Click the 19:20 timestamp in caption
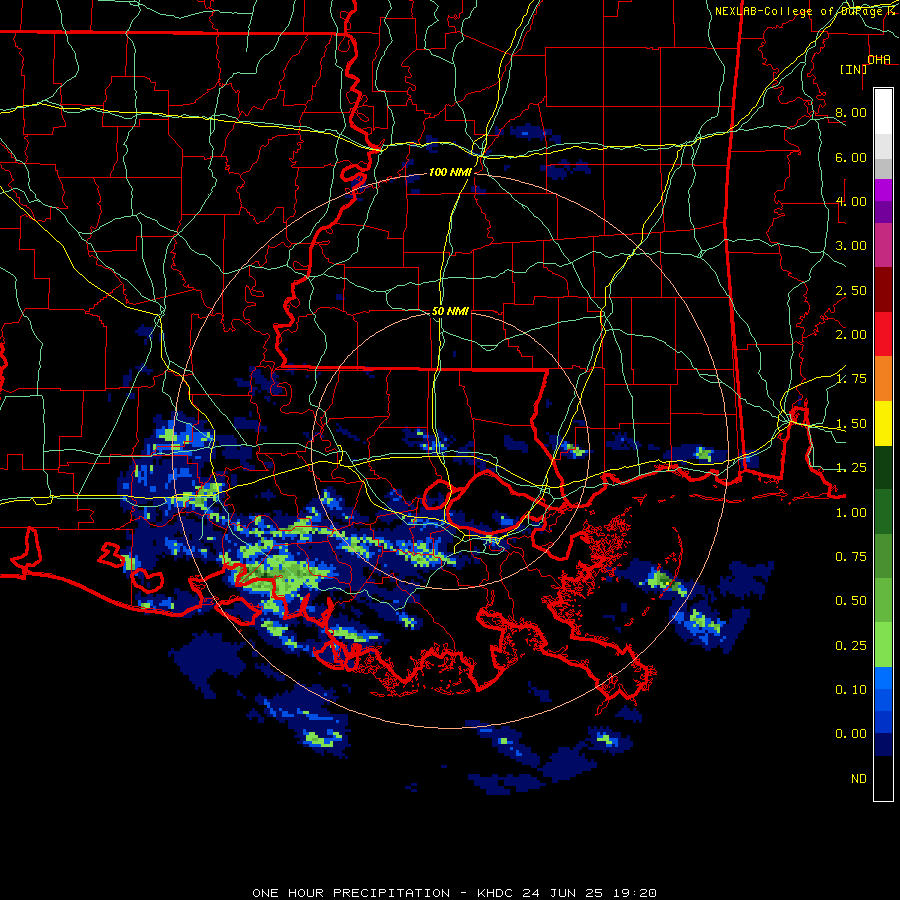 637,893
